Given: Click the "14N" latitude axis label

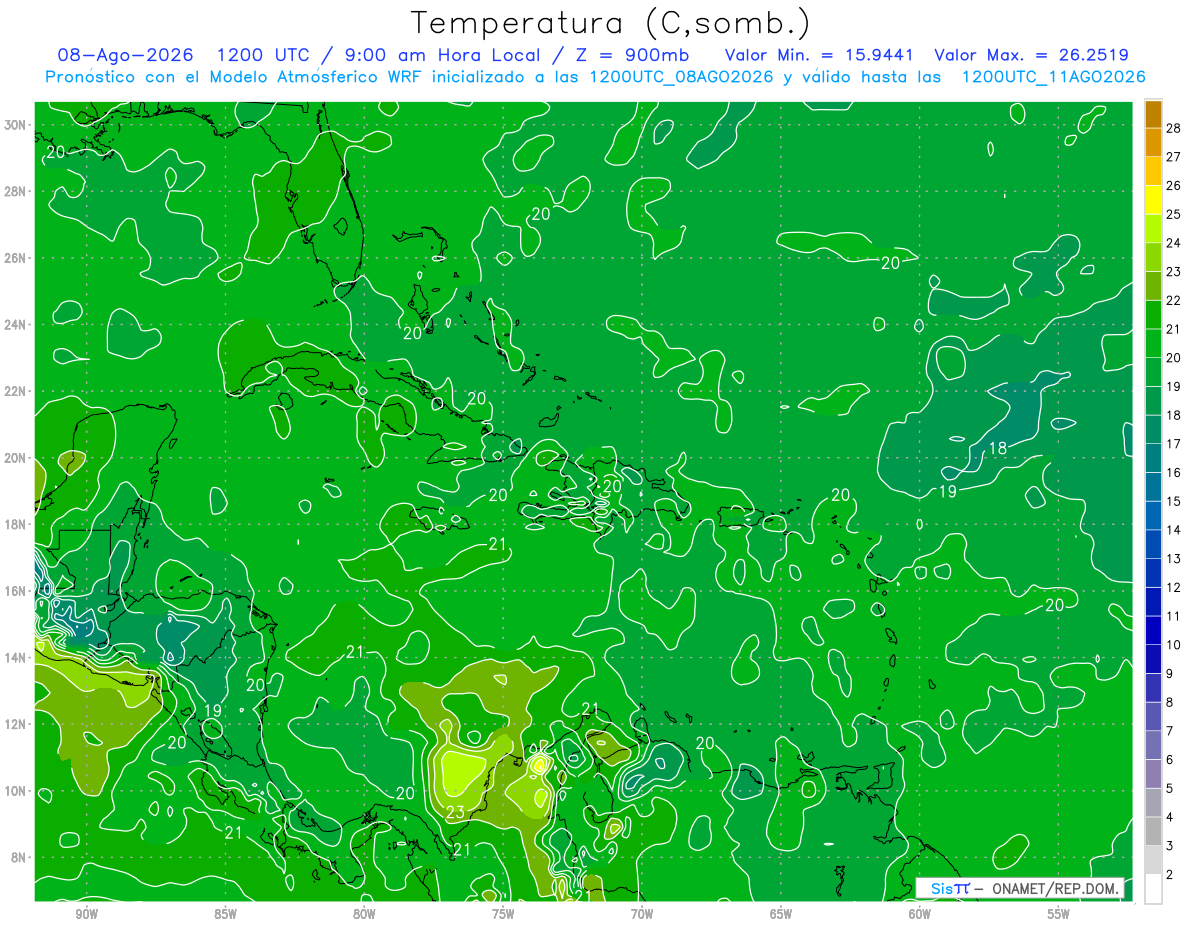Looking at the screenshot, I should [x=17, y=658].
